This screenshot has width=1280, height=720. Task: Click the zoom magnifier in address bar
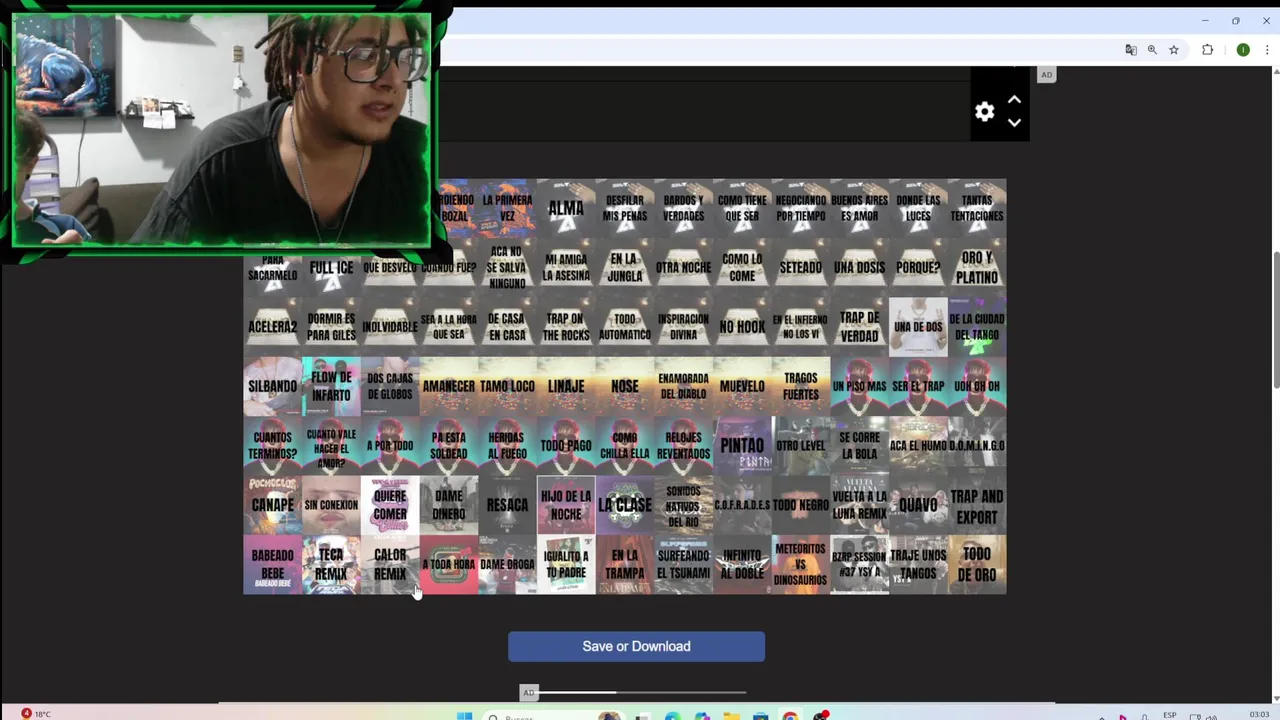click(x=1152, y=50)
